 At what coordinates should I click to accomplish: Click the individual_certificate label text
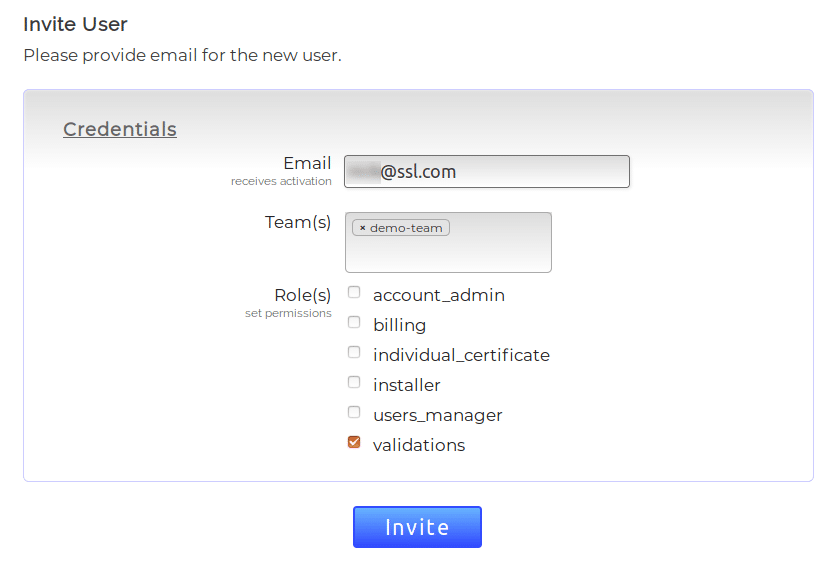pyautogui.click(x=461, y=355)
